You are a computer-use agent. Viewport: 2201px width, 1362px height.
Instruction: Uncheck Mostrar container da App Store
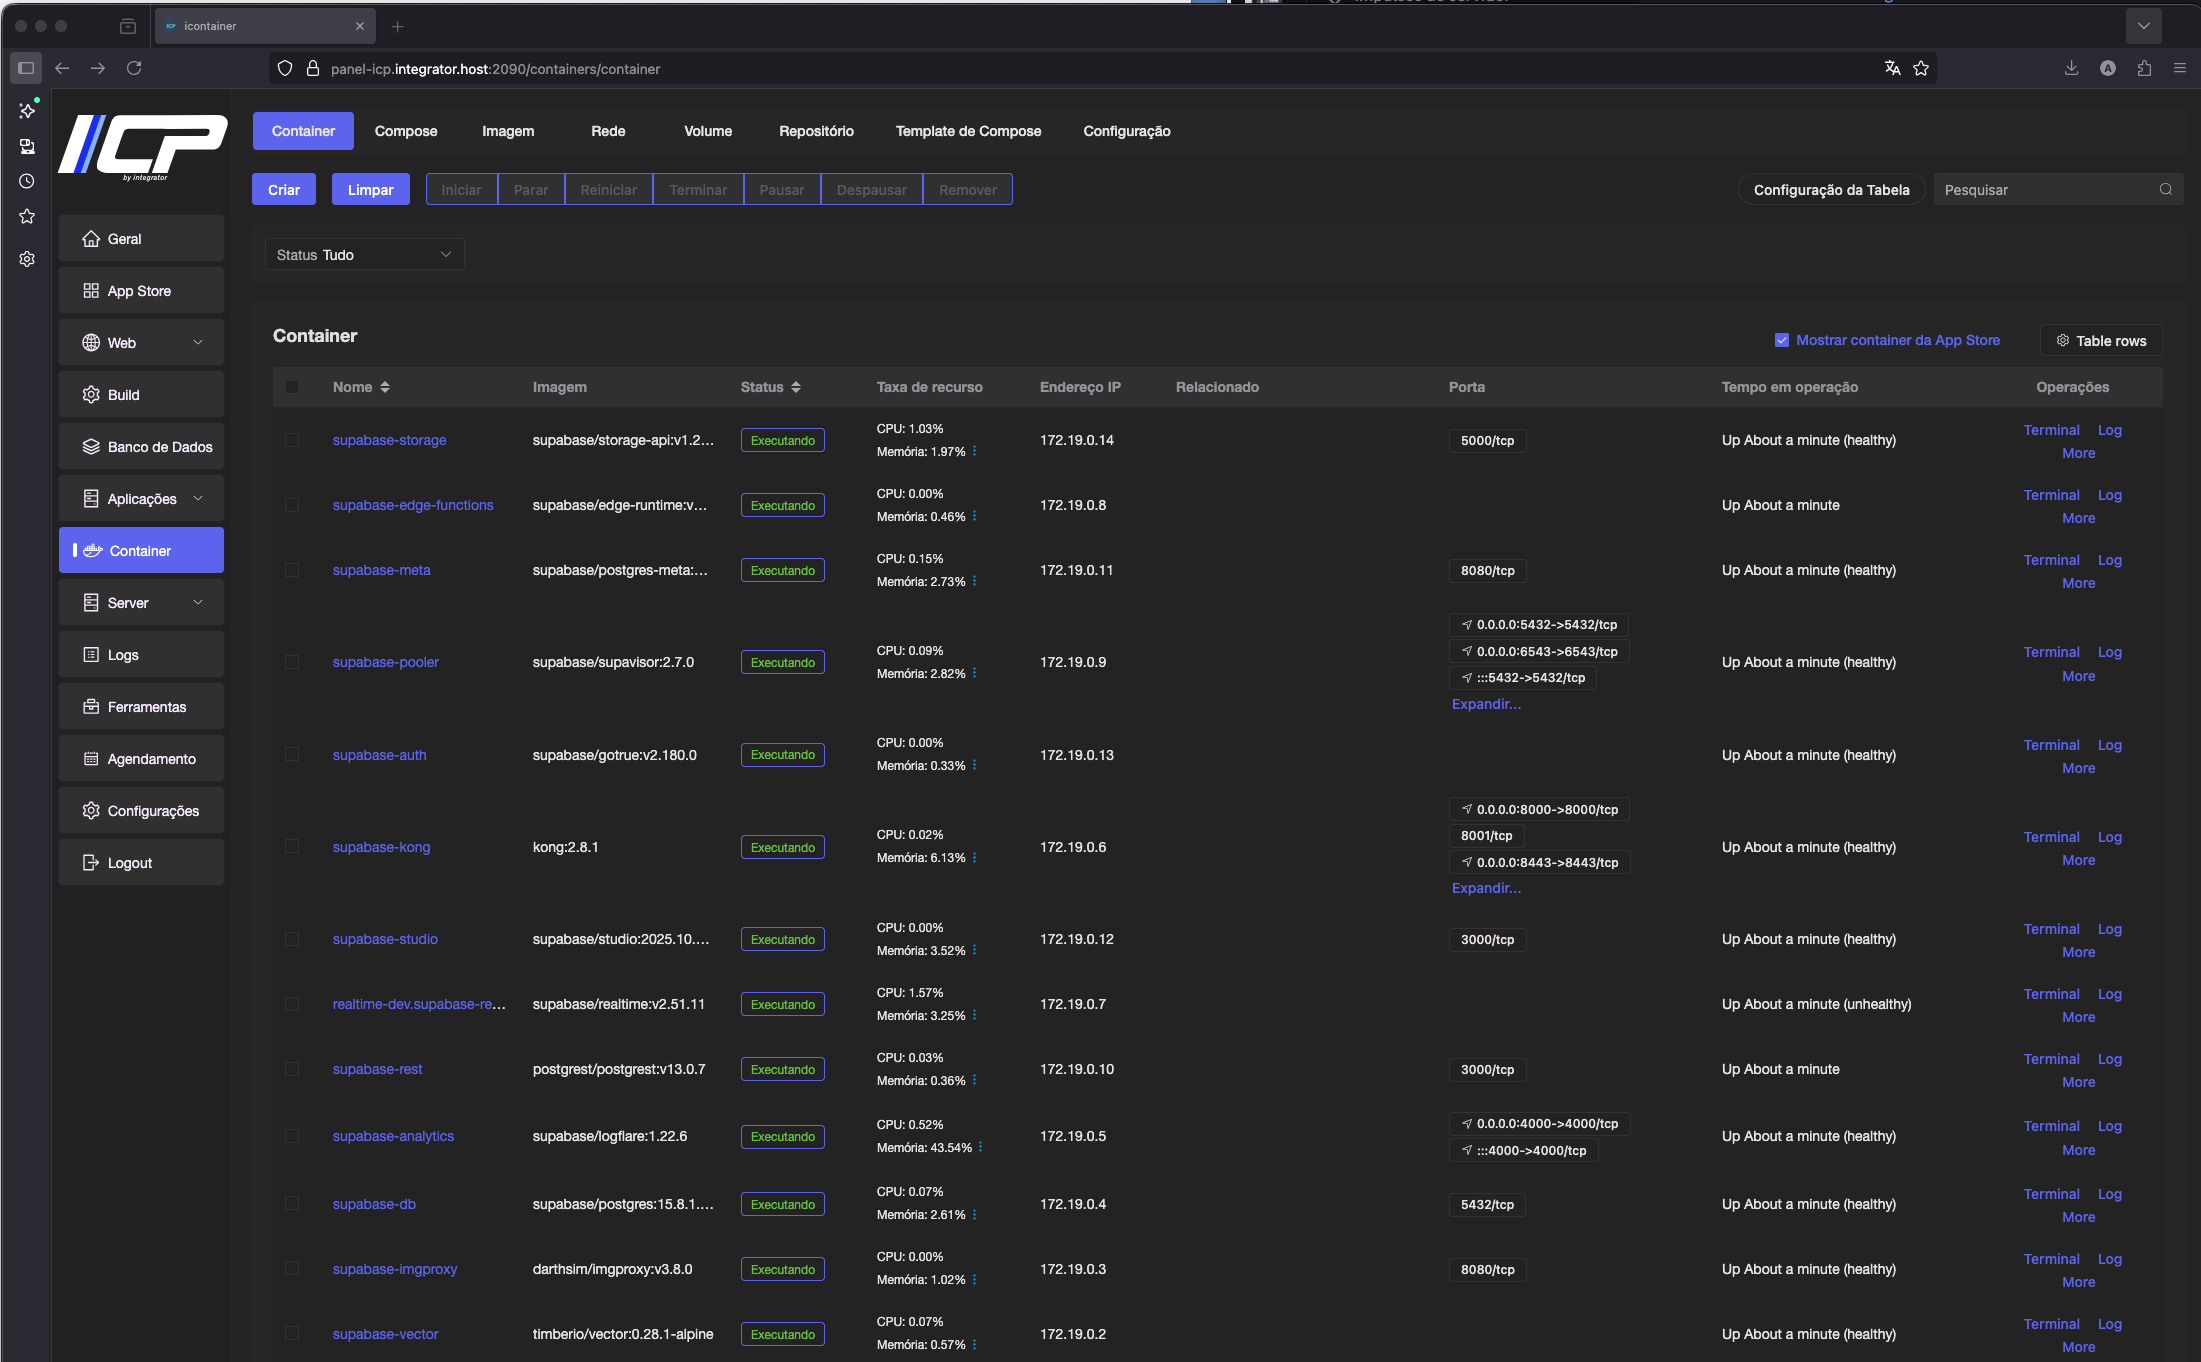[x=1781, y=340]
